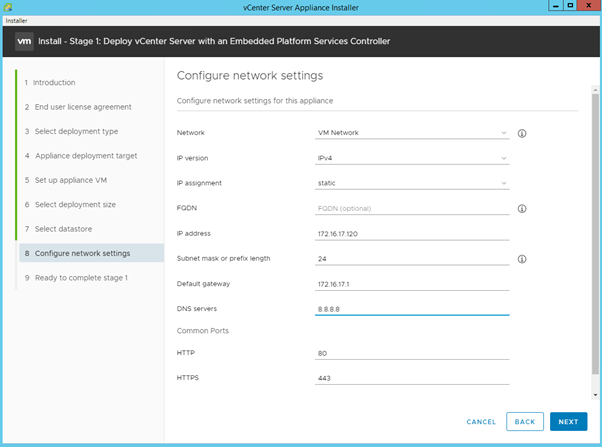602x447 pixels.
Task: Click the scrollbar down arrow
Action: tap(595, 395)
